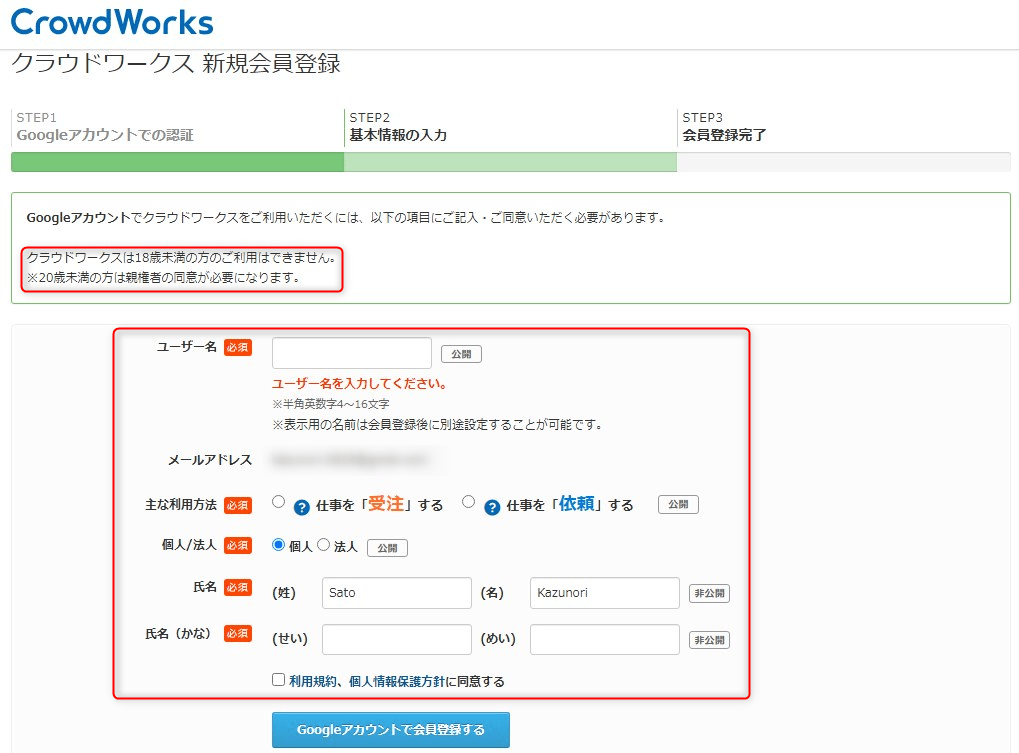Choose the 法人 radio button
Viewport: 1019px width, 753px height.
tap(323, 544)
